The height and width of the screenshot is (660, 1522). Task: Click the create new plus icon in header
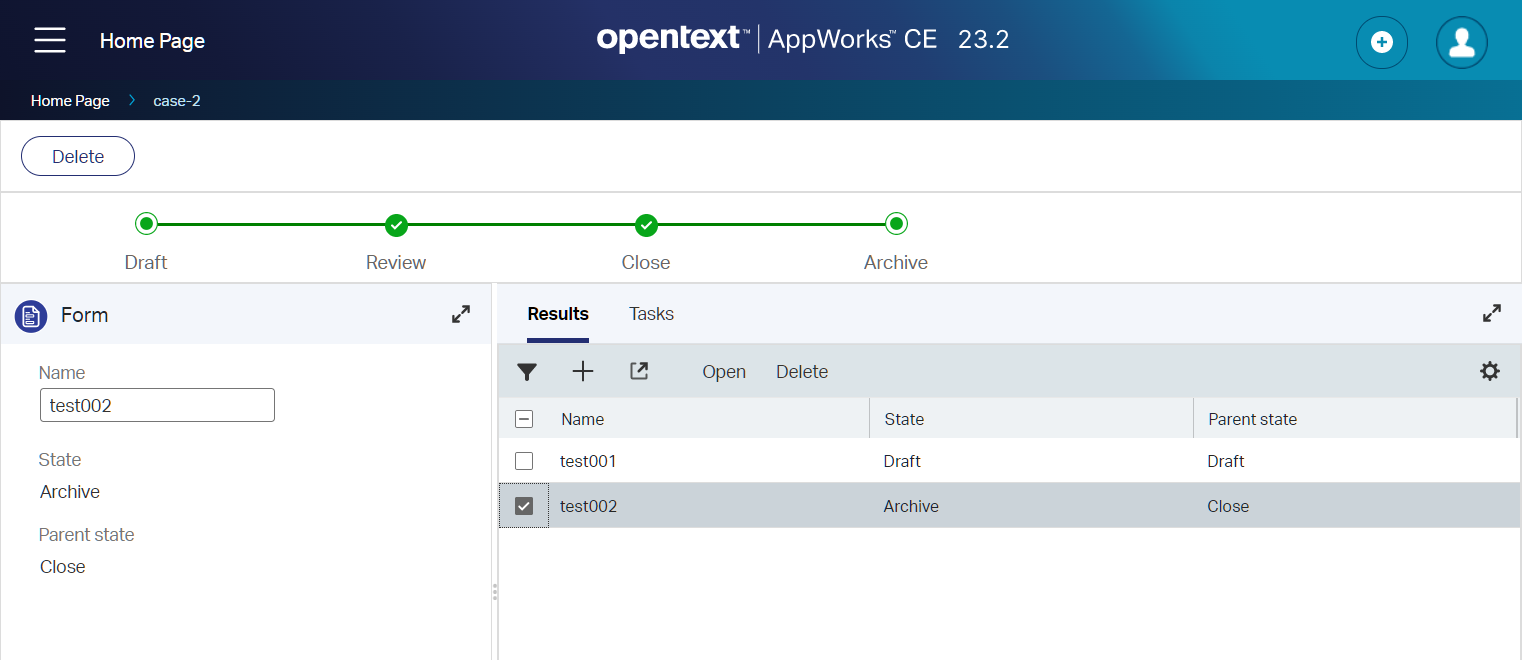1381,42
